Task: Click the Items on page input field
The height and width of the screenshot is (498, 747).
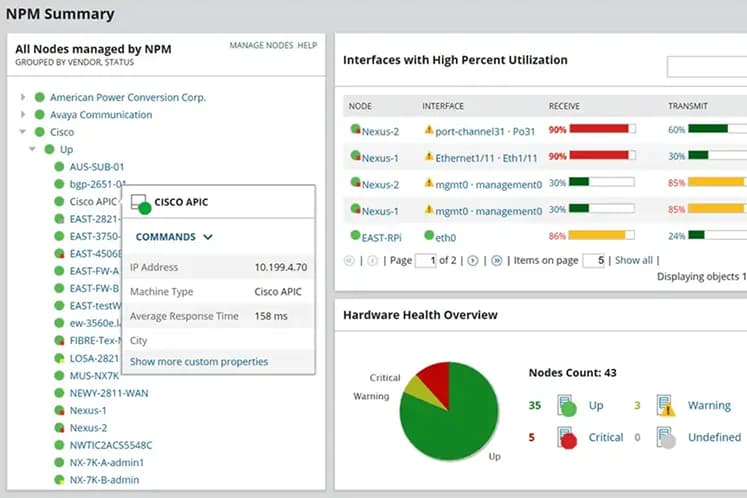Action: [x=594, y=261]
